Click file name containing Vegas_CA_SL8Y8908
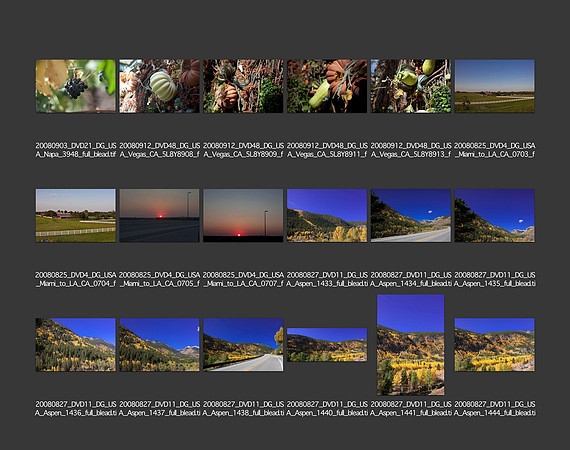This screenshot has width=570, height=450. tap(159, 150)
